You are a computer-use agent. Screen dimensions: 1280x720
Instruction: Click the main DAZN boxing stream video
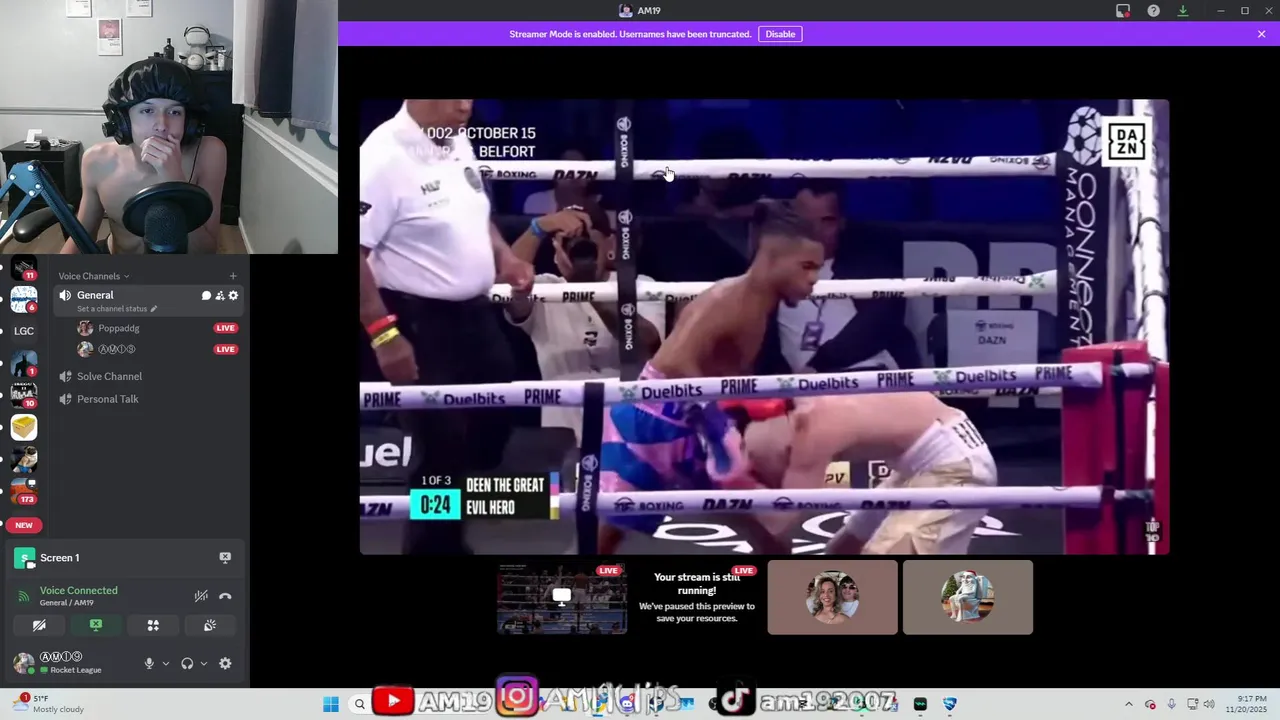[764, 326]
